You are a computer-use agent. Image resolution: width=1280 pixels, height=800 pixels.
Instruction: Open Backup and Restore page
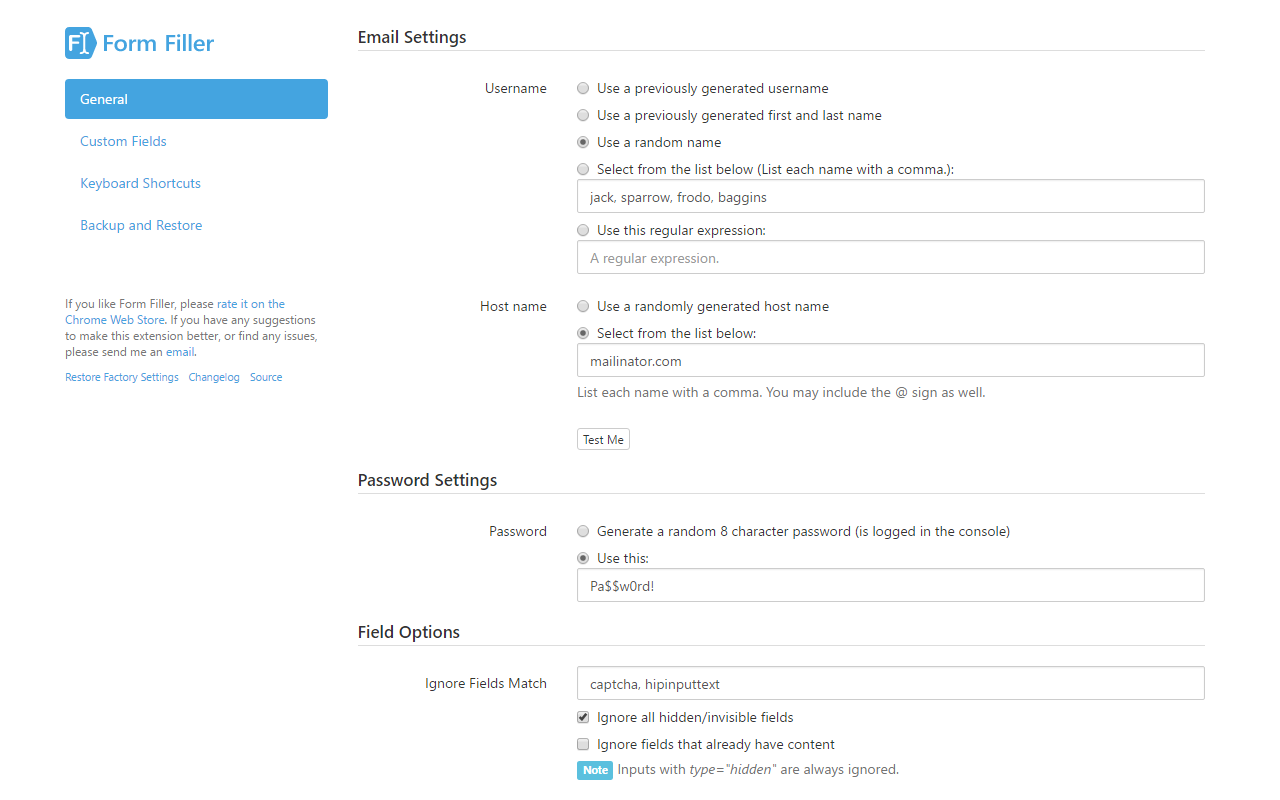point(141,225)
